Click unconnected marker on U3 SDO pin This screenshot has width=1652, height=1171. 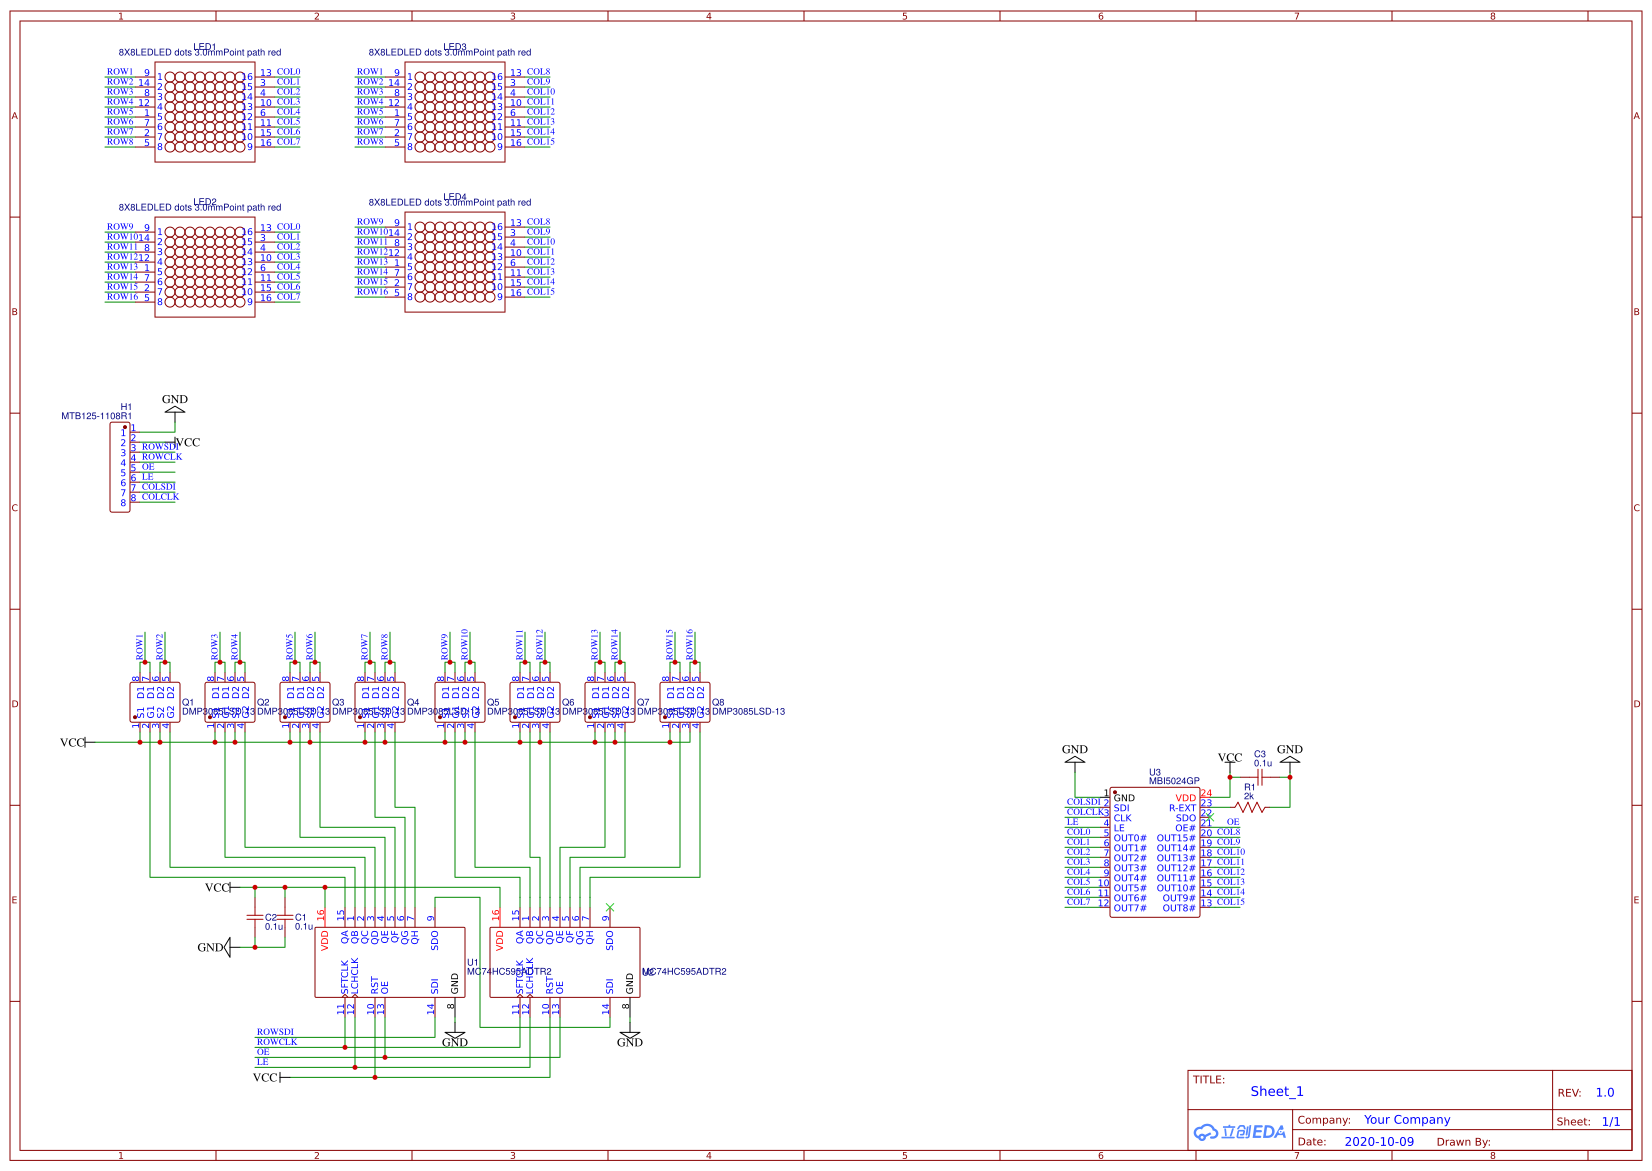[1208, 817]
